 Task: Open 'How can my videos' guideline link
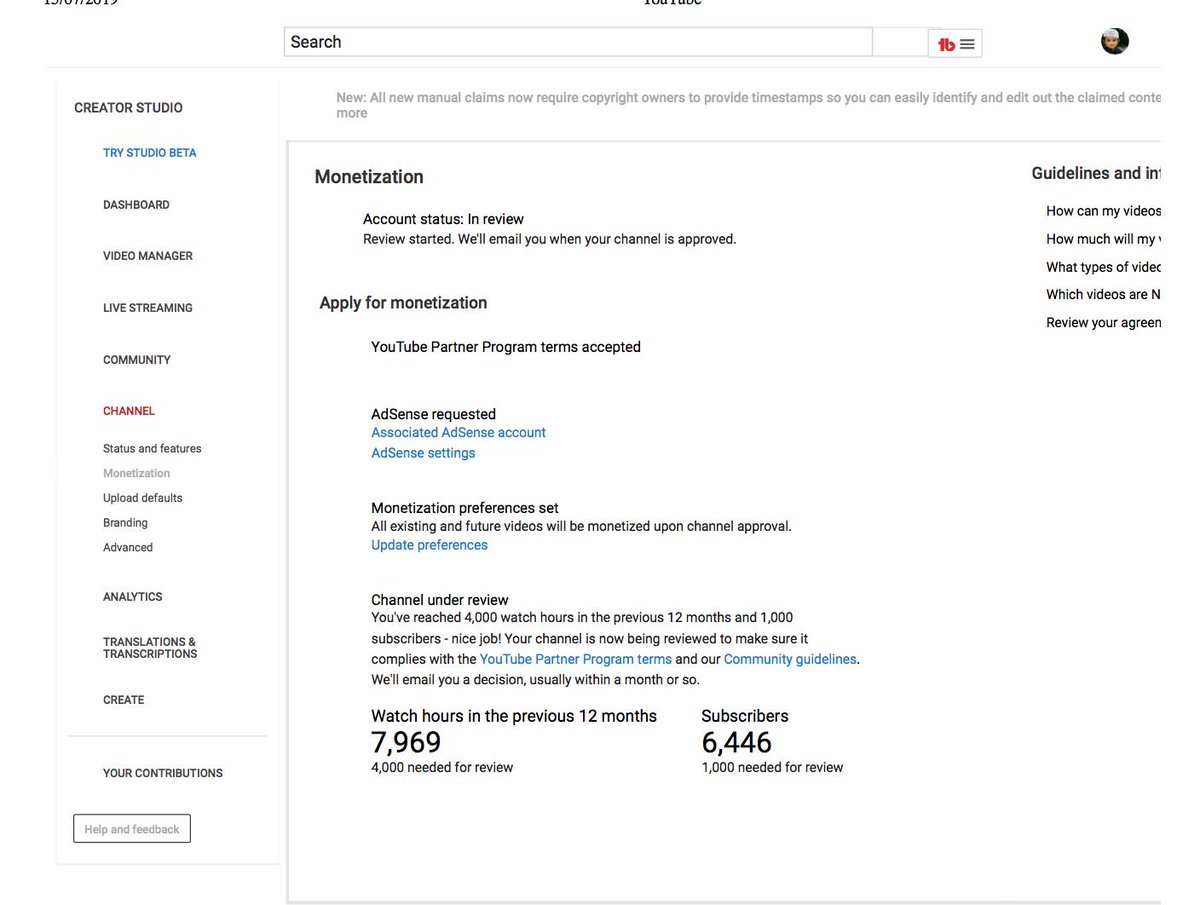(1104, 211)
